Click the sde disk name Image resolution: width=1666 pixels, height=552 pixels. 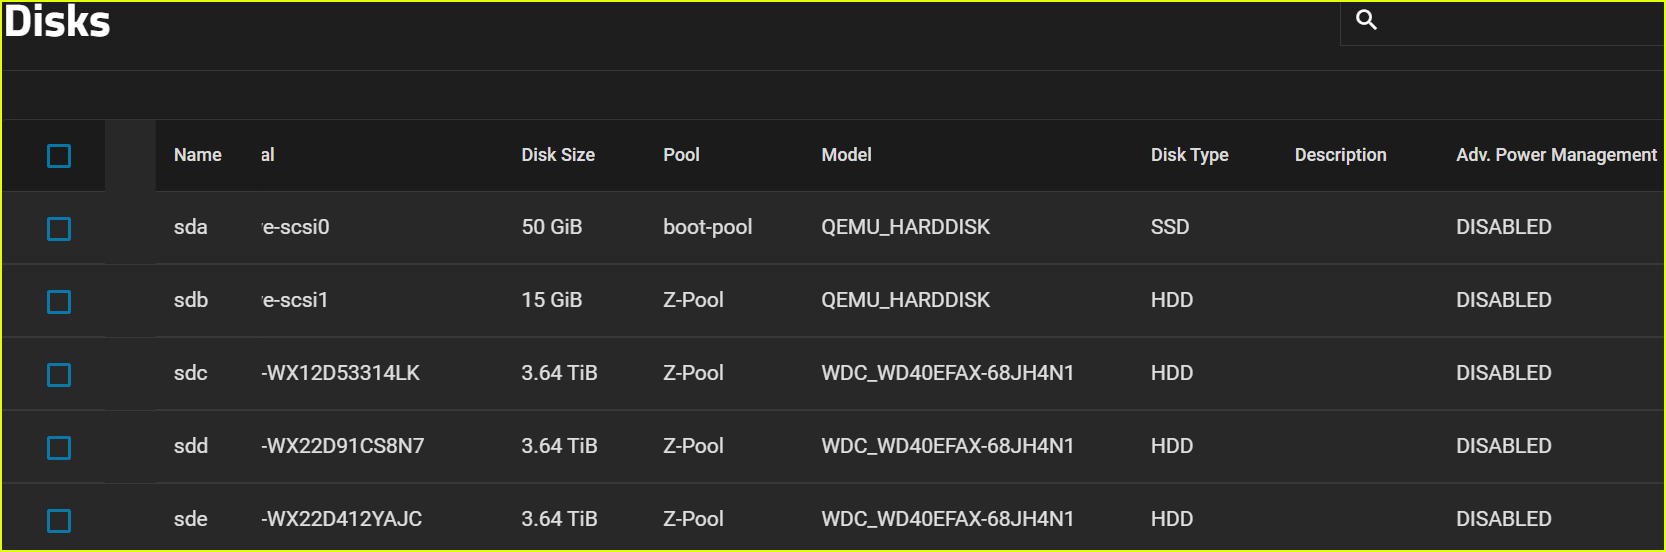(190, 519)
